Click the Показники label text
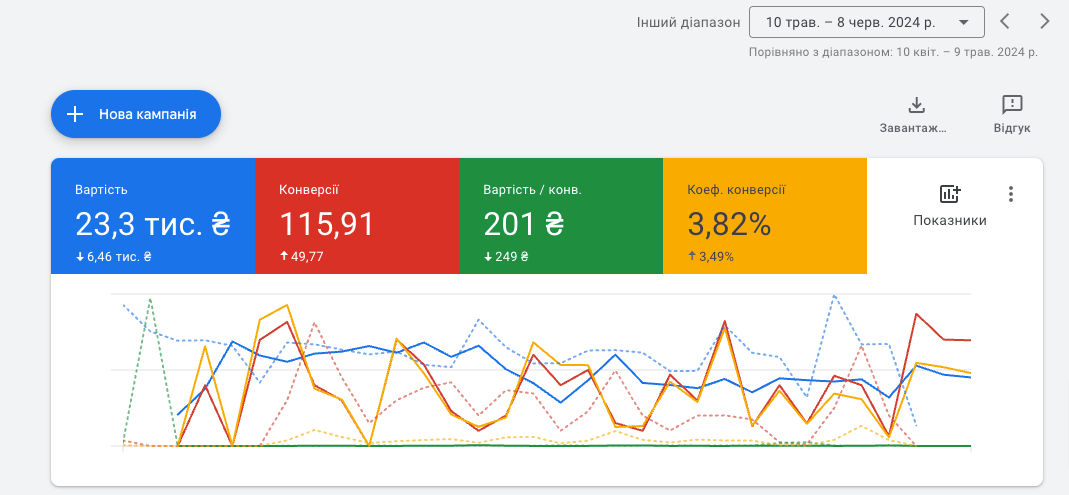Screen dimensions: 1069x495 pos(949,220)
